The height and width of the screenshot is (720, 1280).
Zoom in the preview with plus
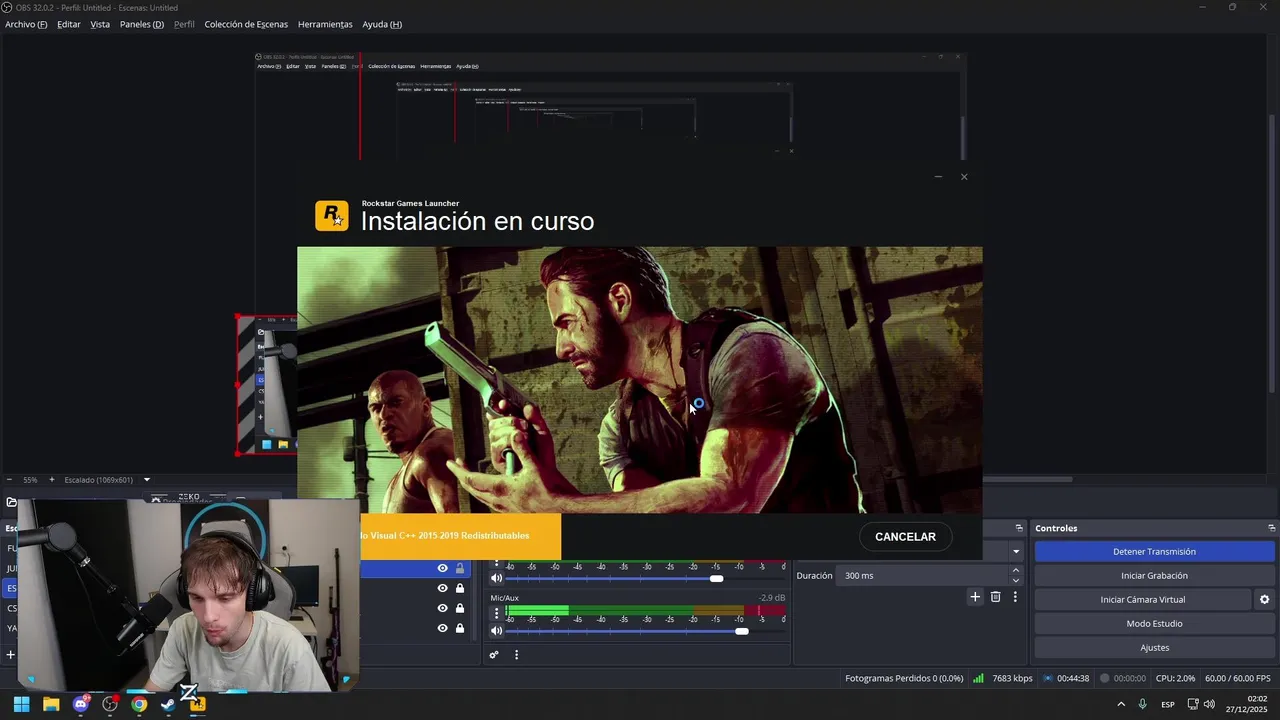click(x=52, y=480)
